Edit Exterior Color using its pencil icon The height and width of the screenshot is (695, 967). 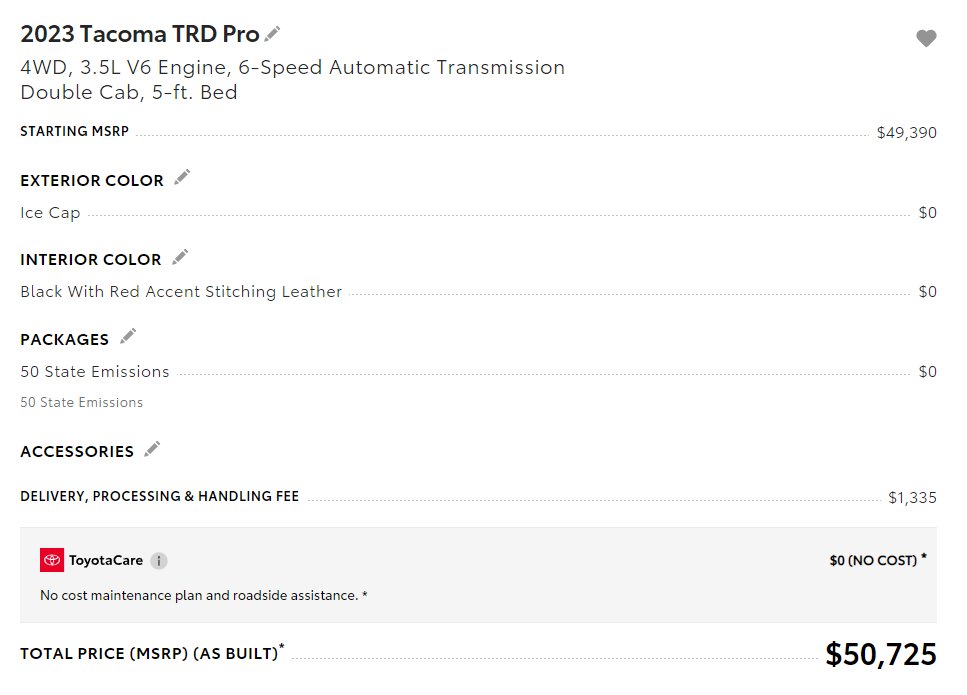coord(182,178)
